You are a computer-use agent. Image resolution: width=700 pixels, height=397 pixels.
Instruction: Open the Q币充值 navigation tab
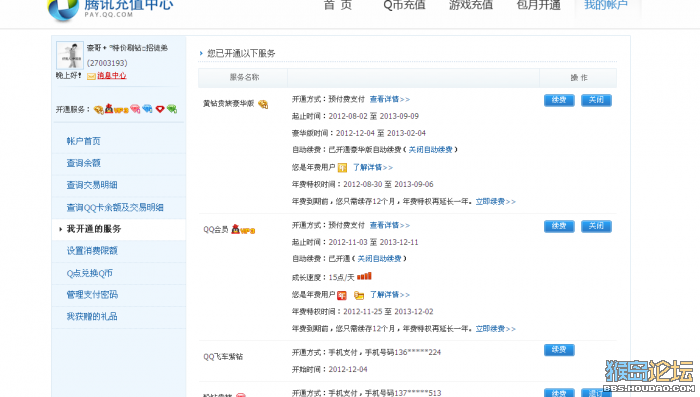click(x=404, y=5)
